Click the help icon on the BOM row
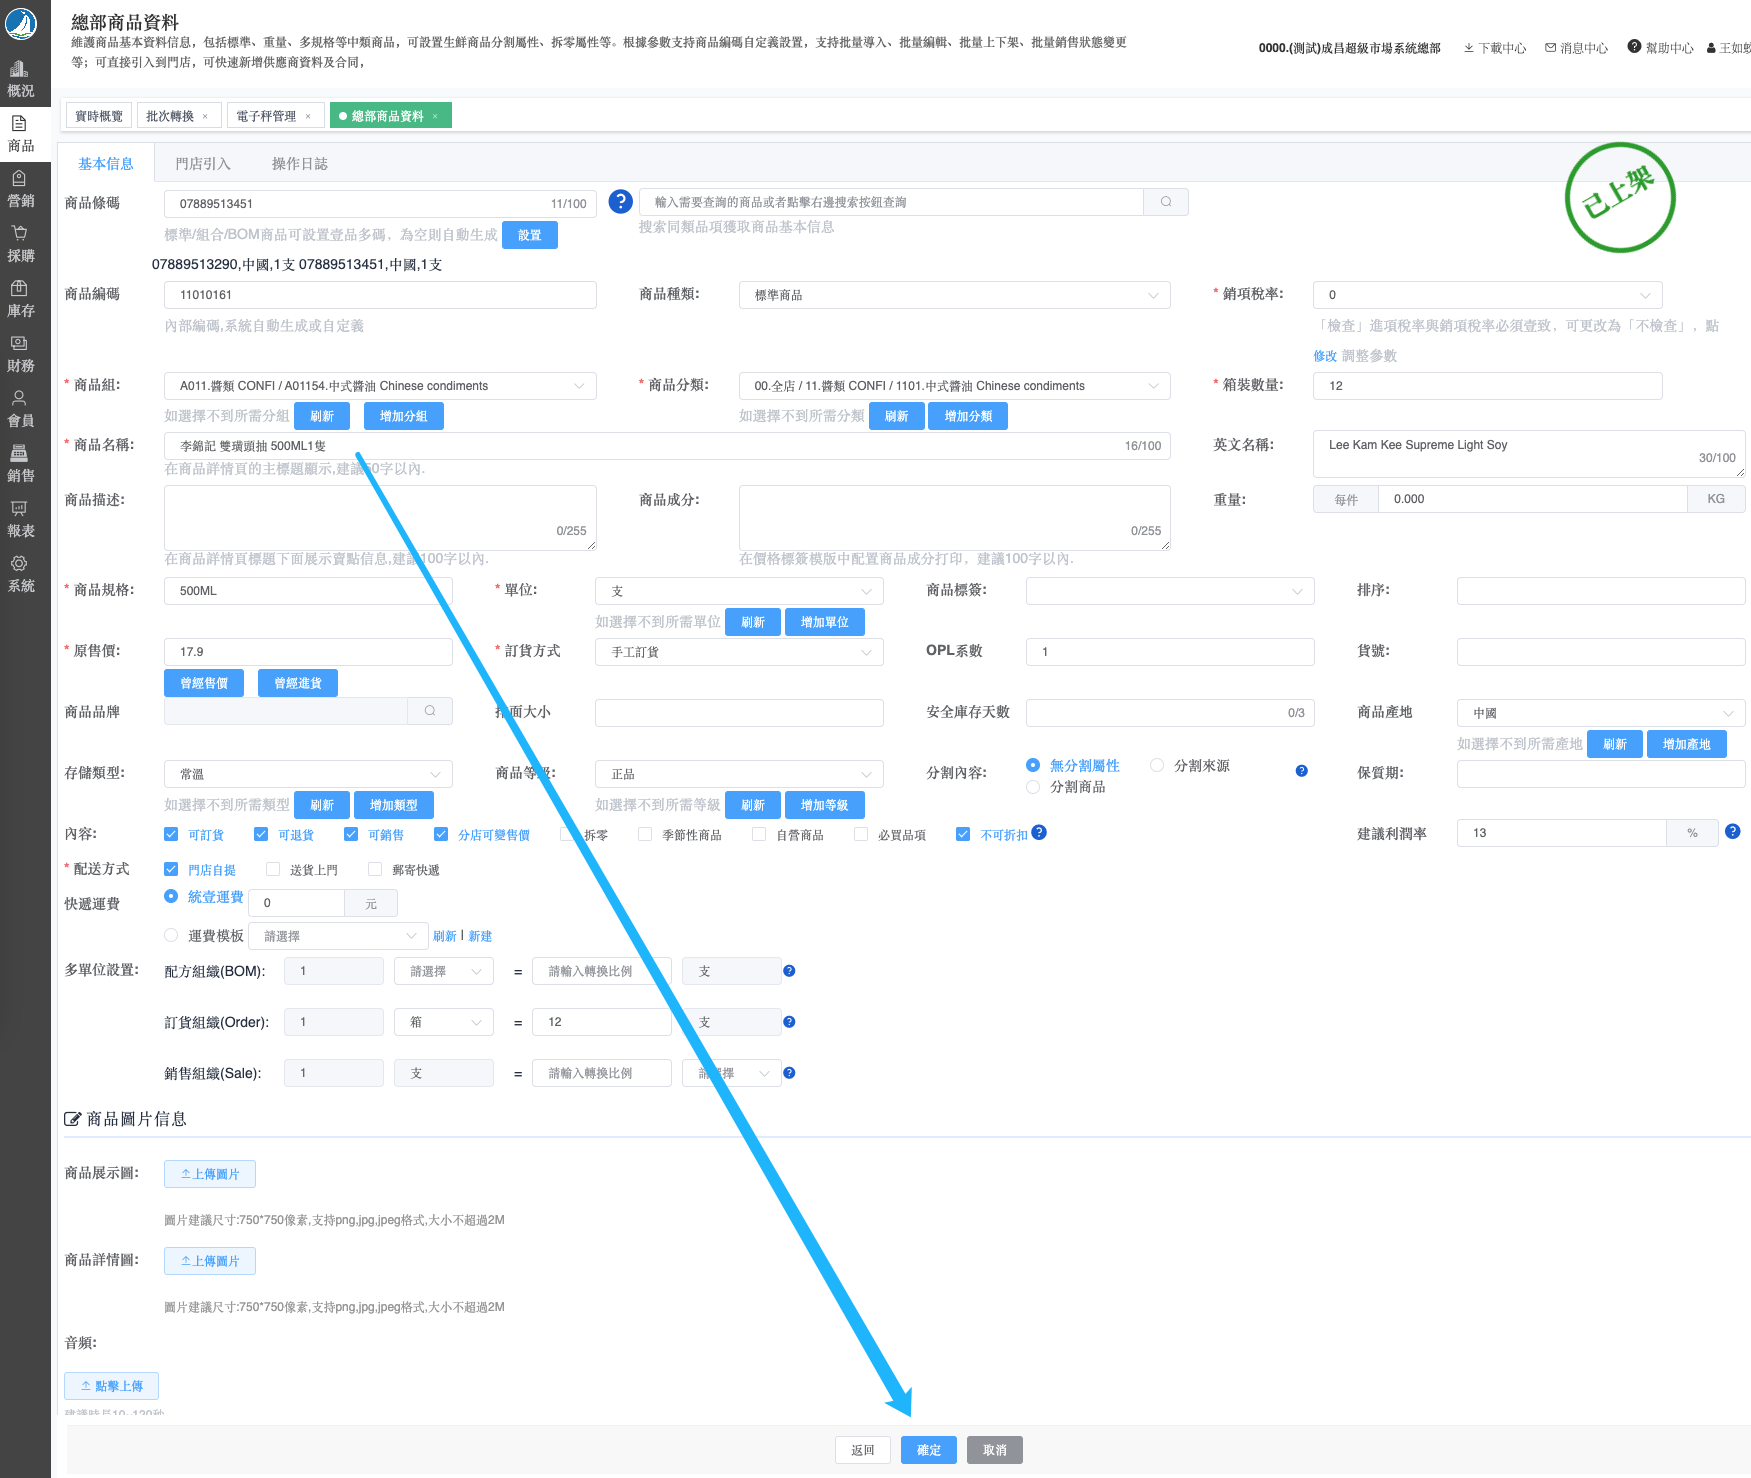 [x=789, y=971]
